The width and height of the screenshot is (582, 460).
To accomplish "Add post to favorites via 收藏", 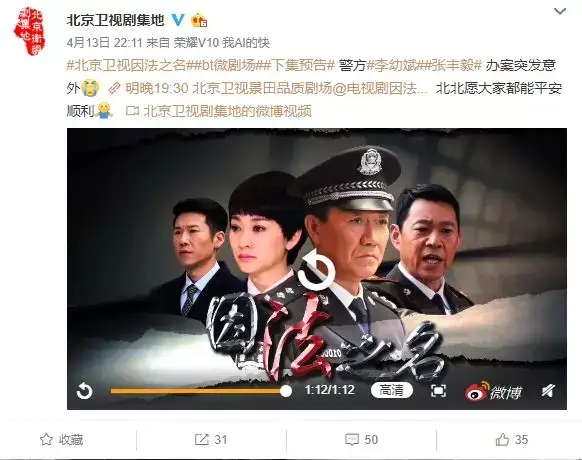I will pos(62,440).
